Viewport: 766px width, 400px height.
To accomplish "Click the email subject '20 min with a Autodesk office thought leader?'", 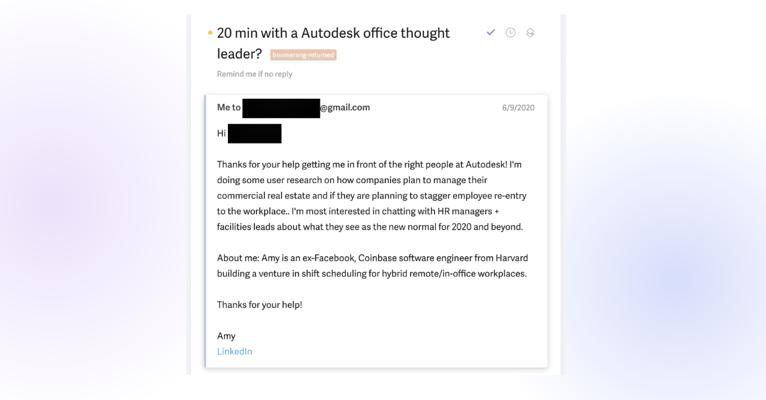I will pyautogui.click(x=333, y=33).
